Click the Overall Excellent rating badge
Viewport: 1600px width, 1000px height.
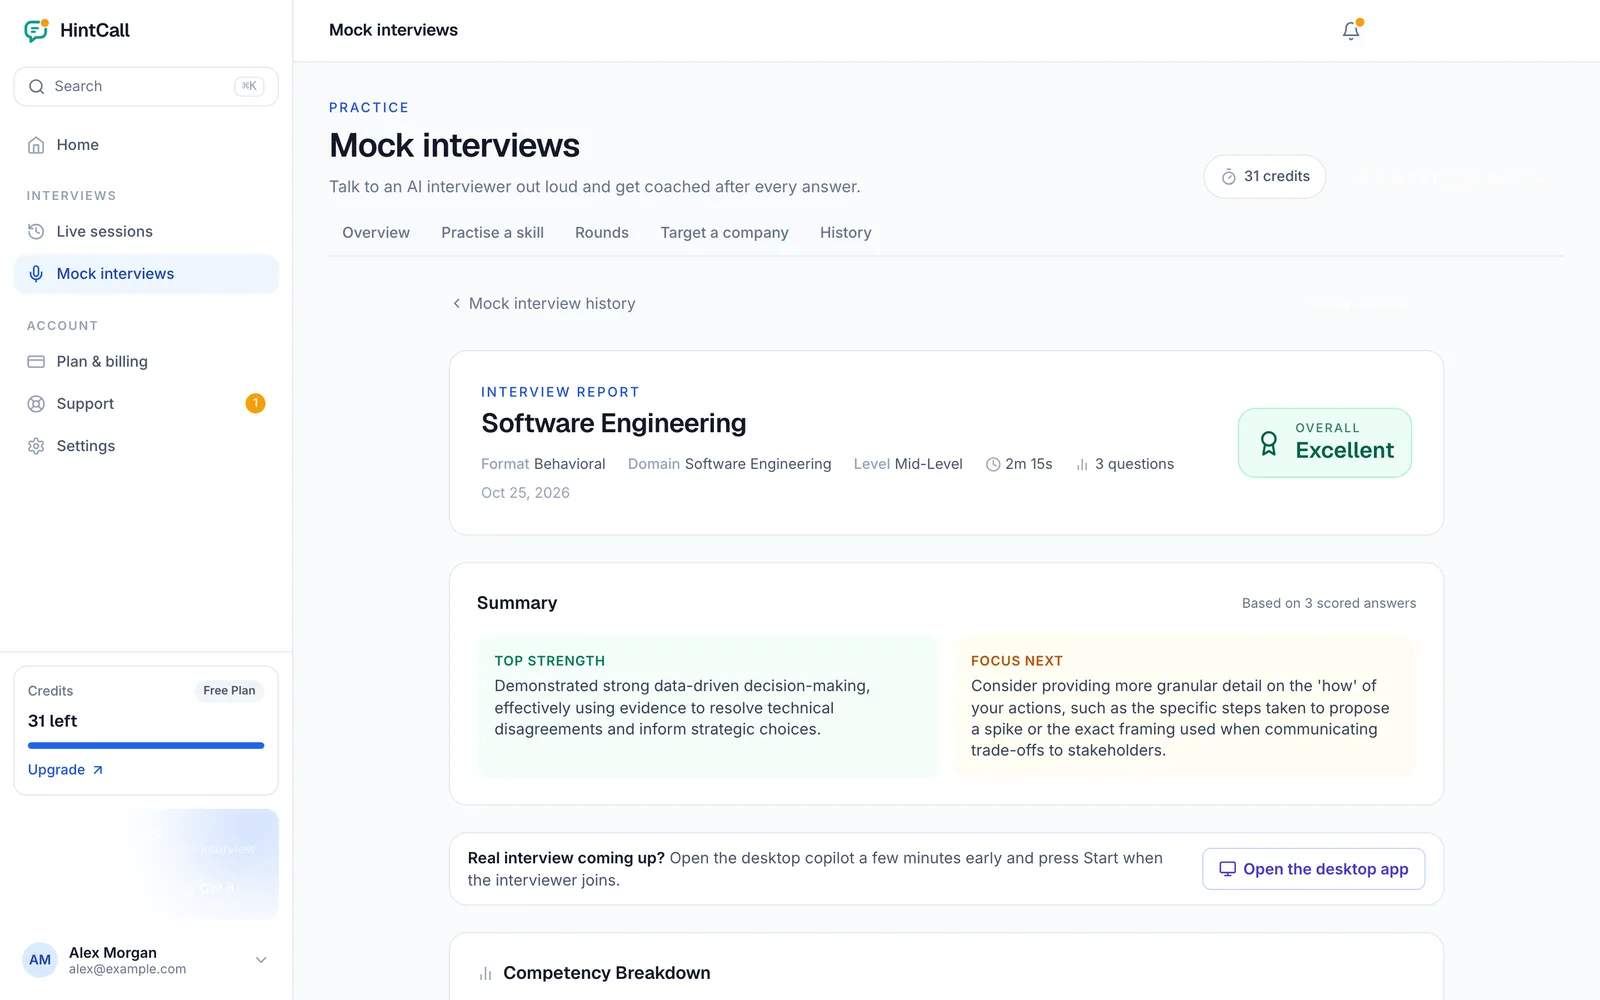(1325, 443)
